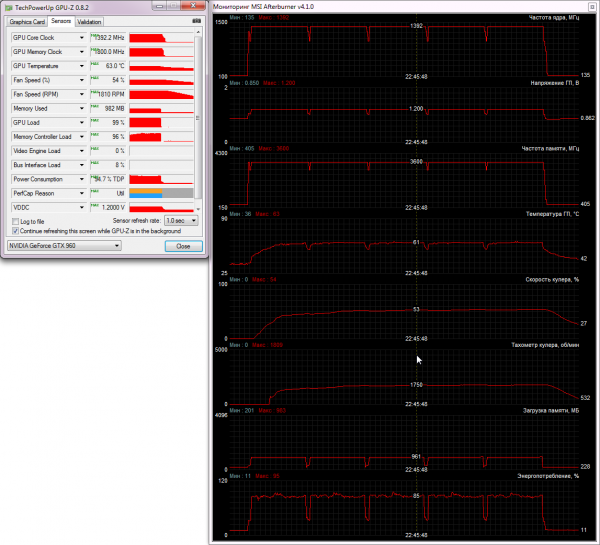
Task: Enable the Log to file checkbox
Action: 15,222
